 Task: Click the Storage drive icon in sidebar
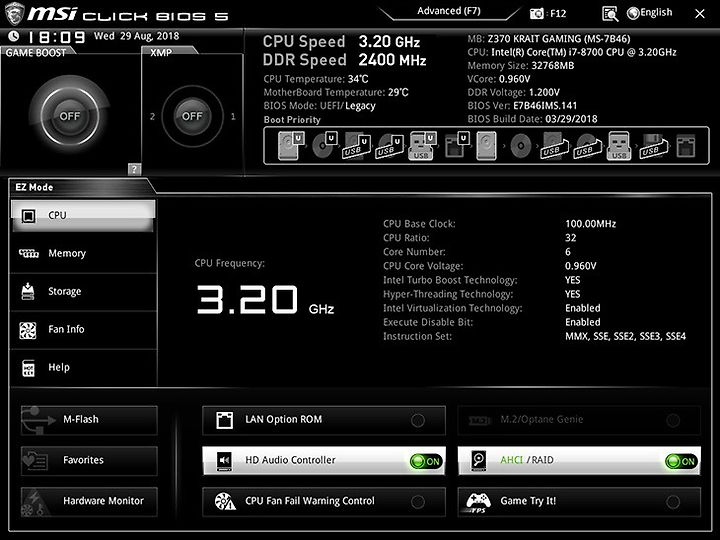(28, 291)
